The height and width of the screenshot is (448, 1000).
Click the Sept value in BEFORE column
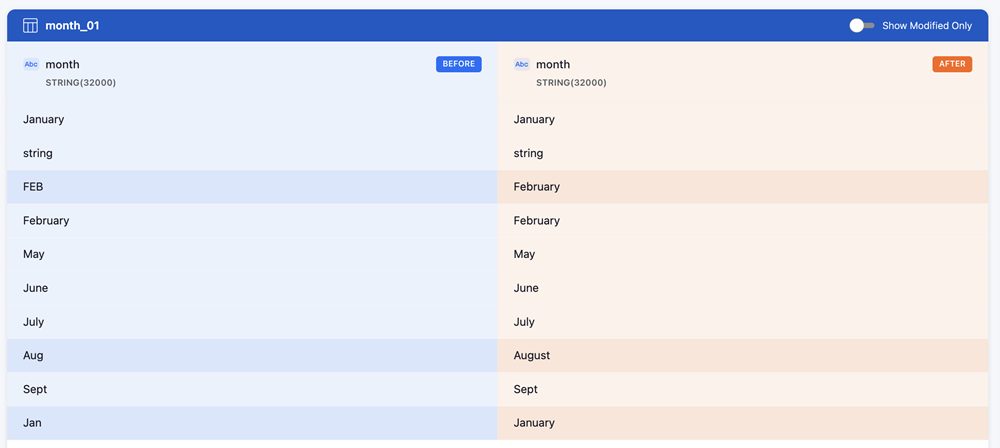[x=35, y=389]
